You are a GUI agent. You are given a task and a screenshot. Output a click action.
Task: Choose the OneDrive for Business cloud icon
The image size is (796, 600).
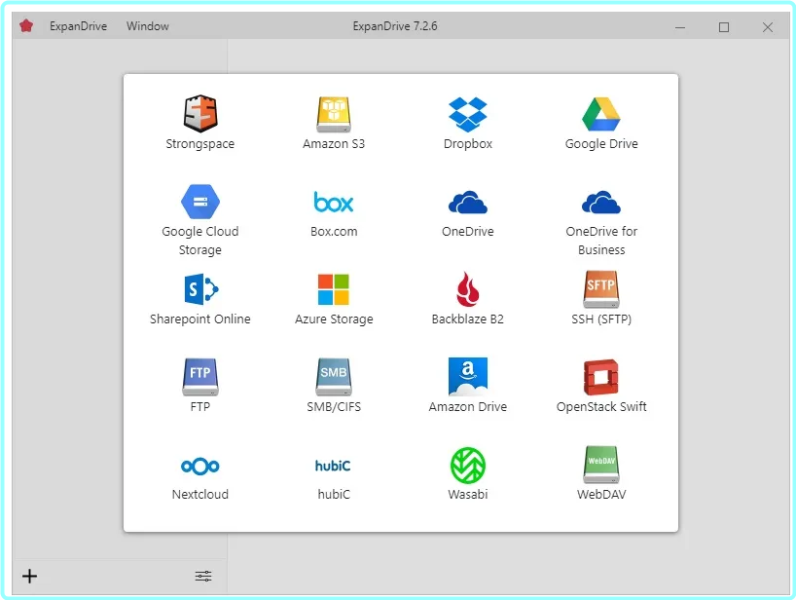click(x=601, y=202)
